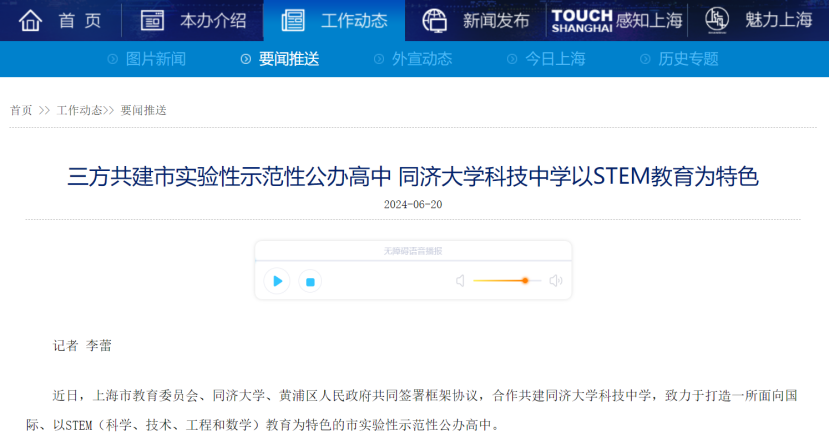Open the 历史专题 submenu link
The image size is (830, 443).
[688, 59]
